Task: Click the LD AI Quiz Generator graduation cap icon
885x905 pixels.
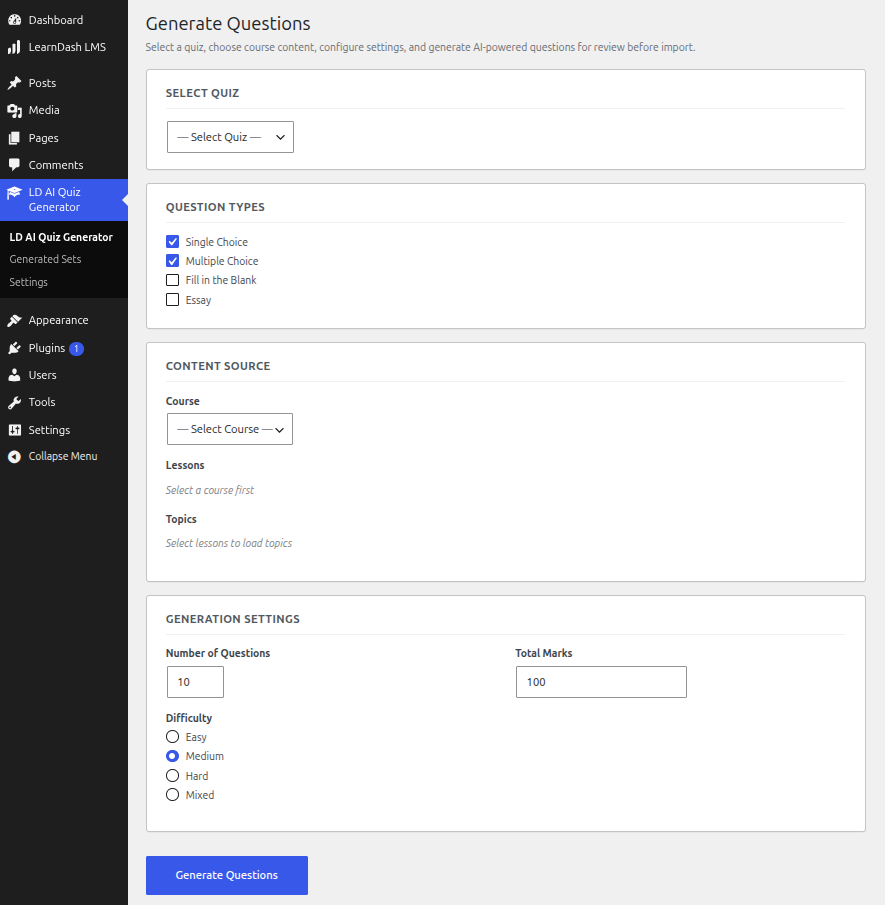Action: [14, 193]
